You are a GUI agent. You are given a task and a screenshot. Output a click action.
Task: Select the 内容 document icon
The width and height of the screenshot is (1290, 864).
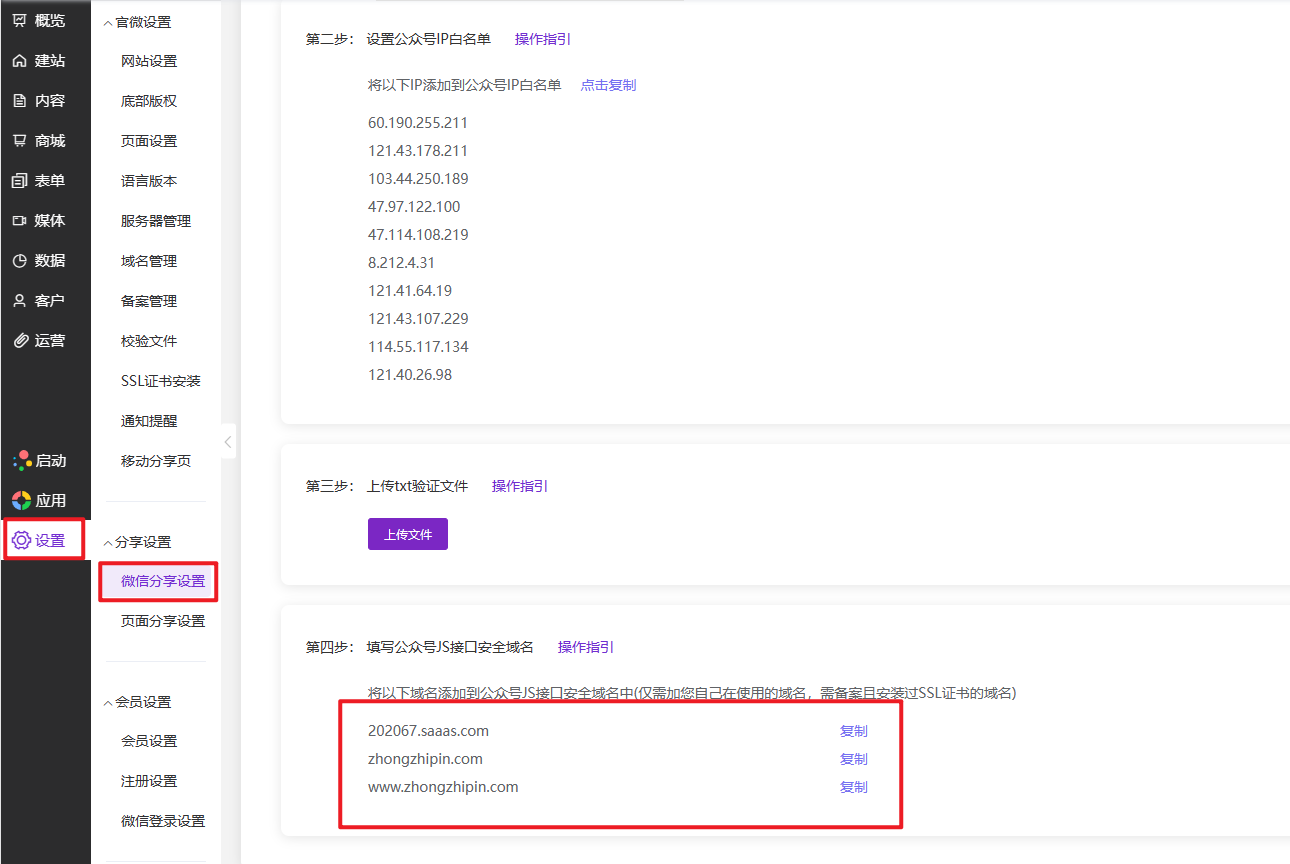(x=20, y=101)
